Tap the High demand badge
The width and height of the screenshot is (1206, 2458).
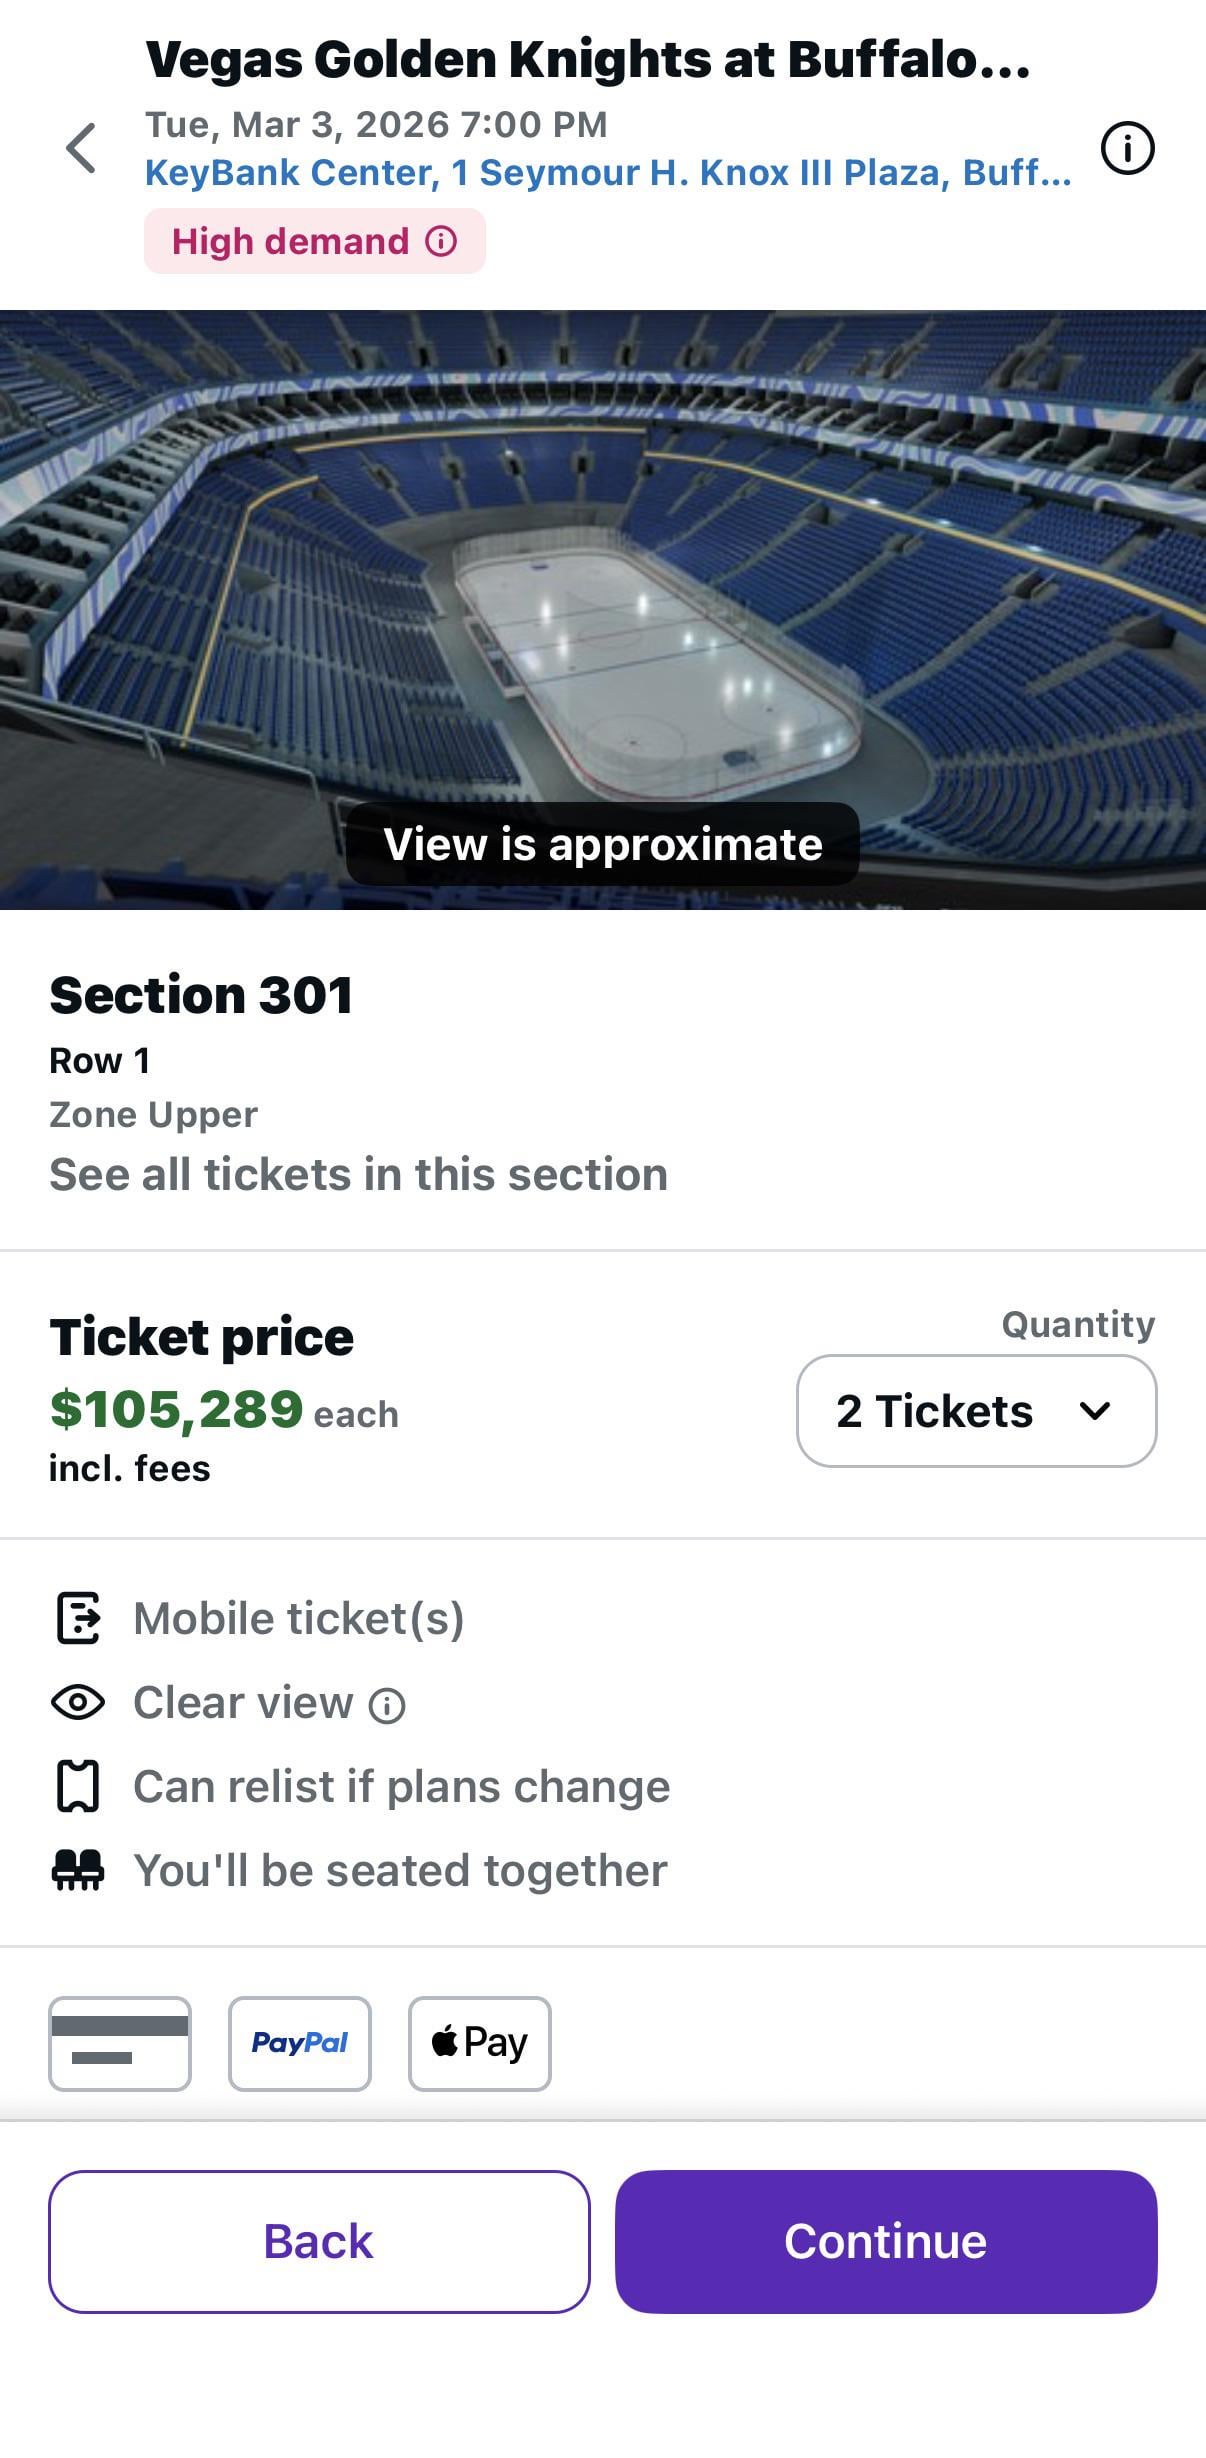click(x=291, y=241)
